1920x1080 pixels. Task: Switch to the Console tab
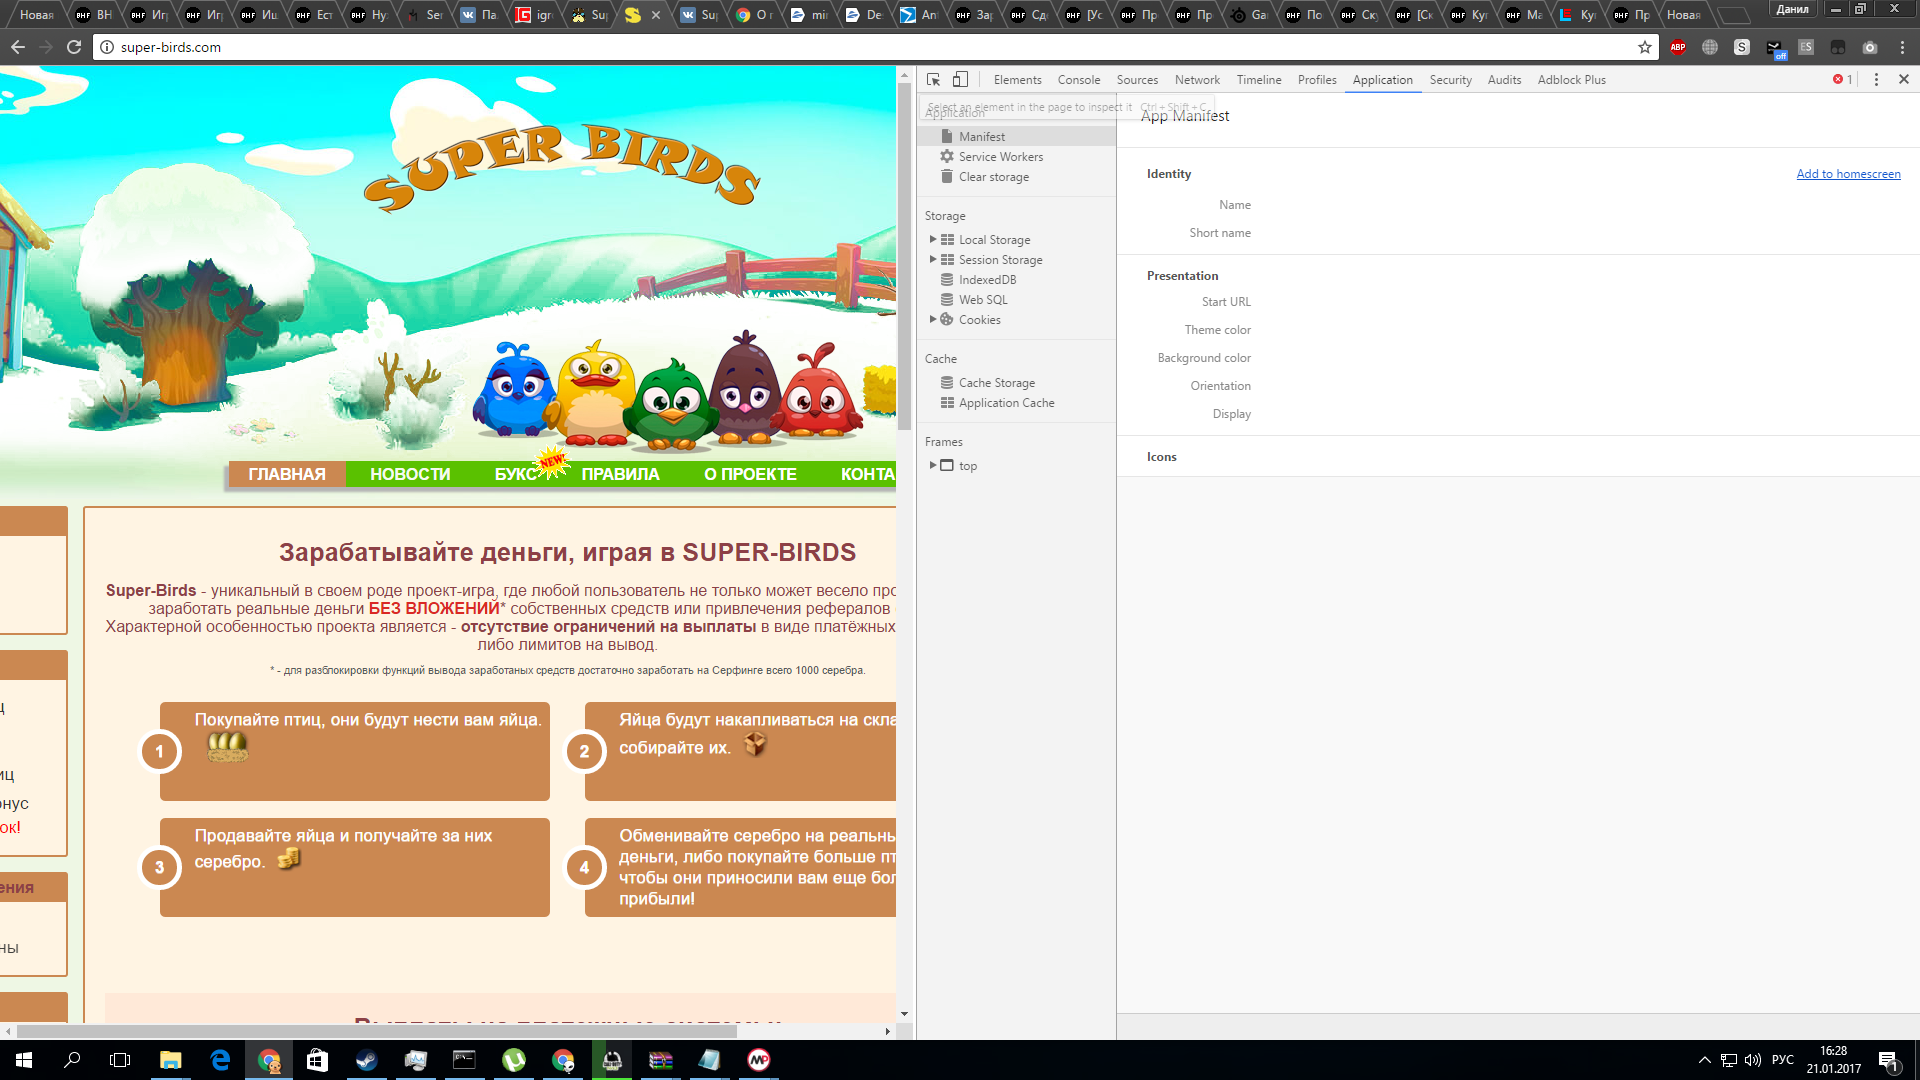coord(1079,80)
